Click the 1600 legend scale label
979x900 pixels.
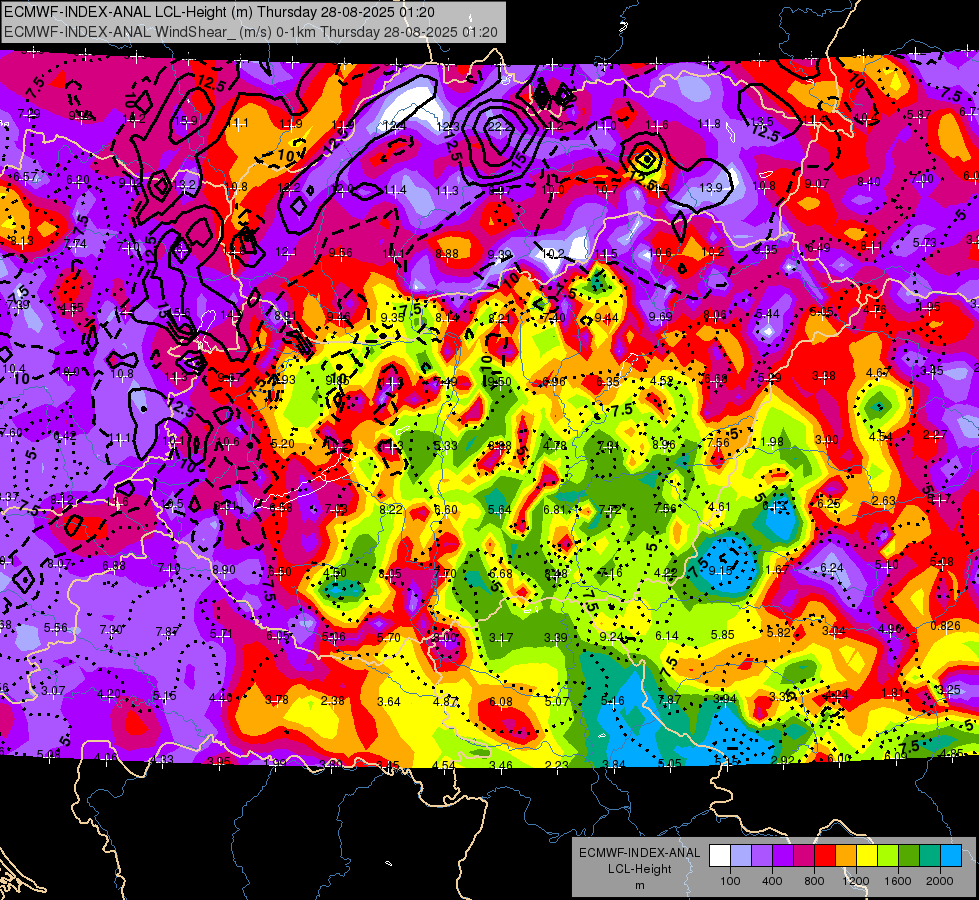pyautogui.click(x=898, y=881)
